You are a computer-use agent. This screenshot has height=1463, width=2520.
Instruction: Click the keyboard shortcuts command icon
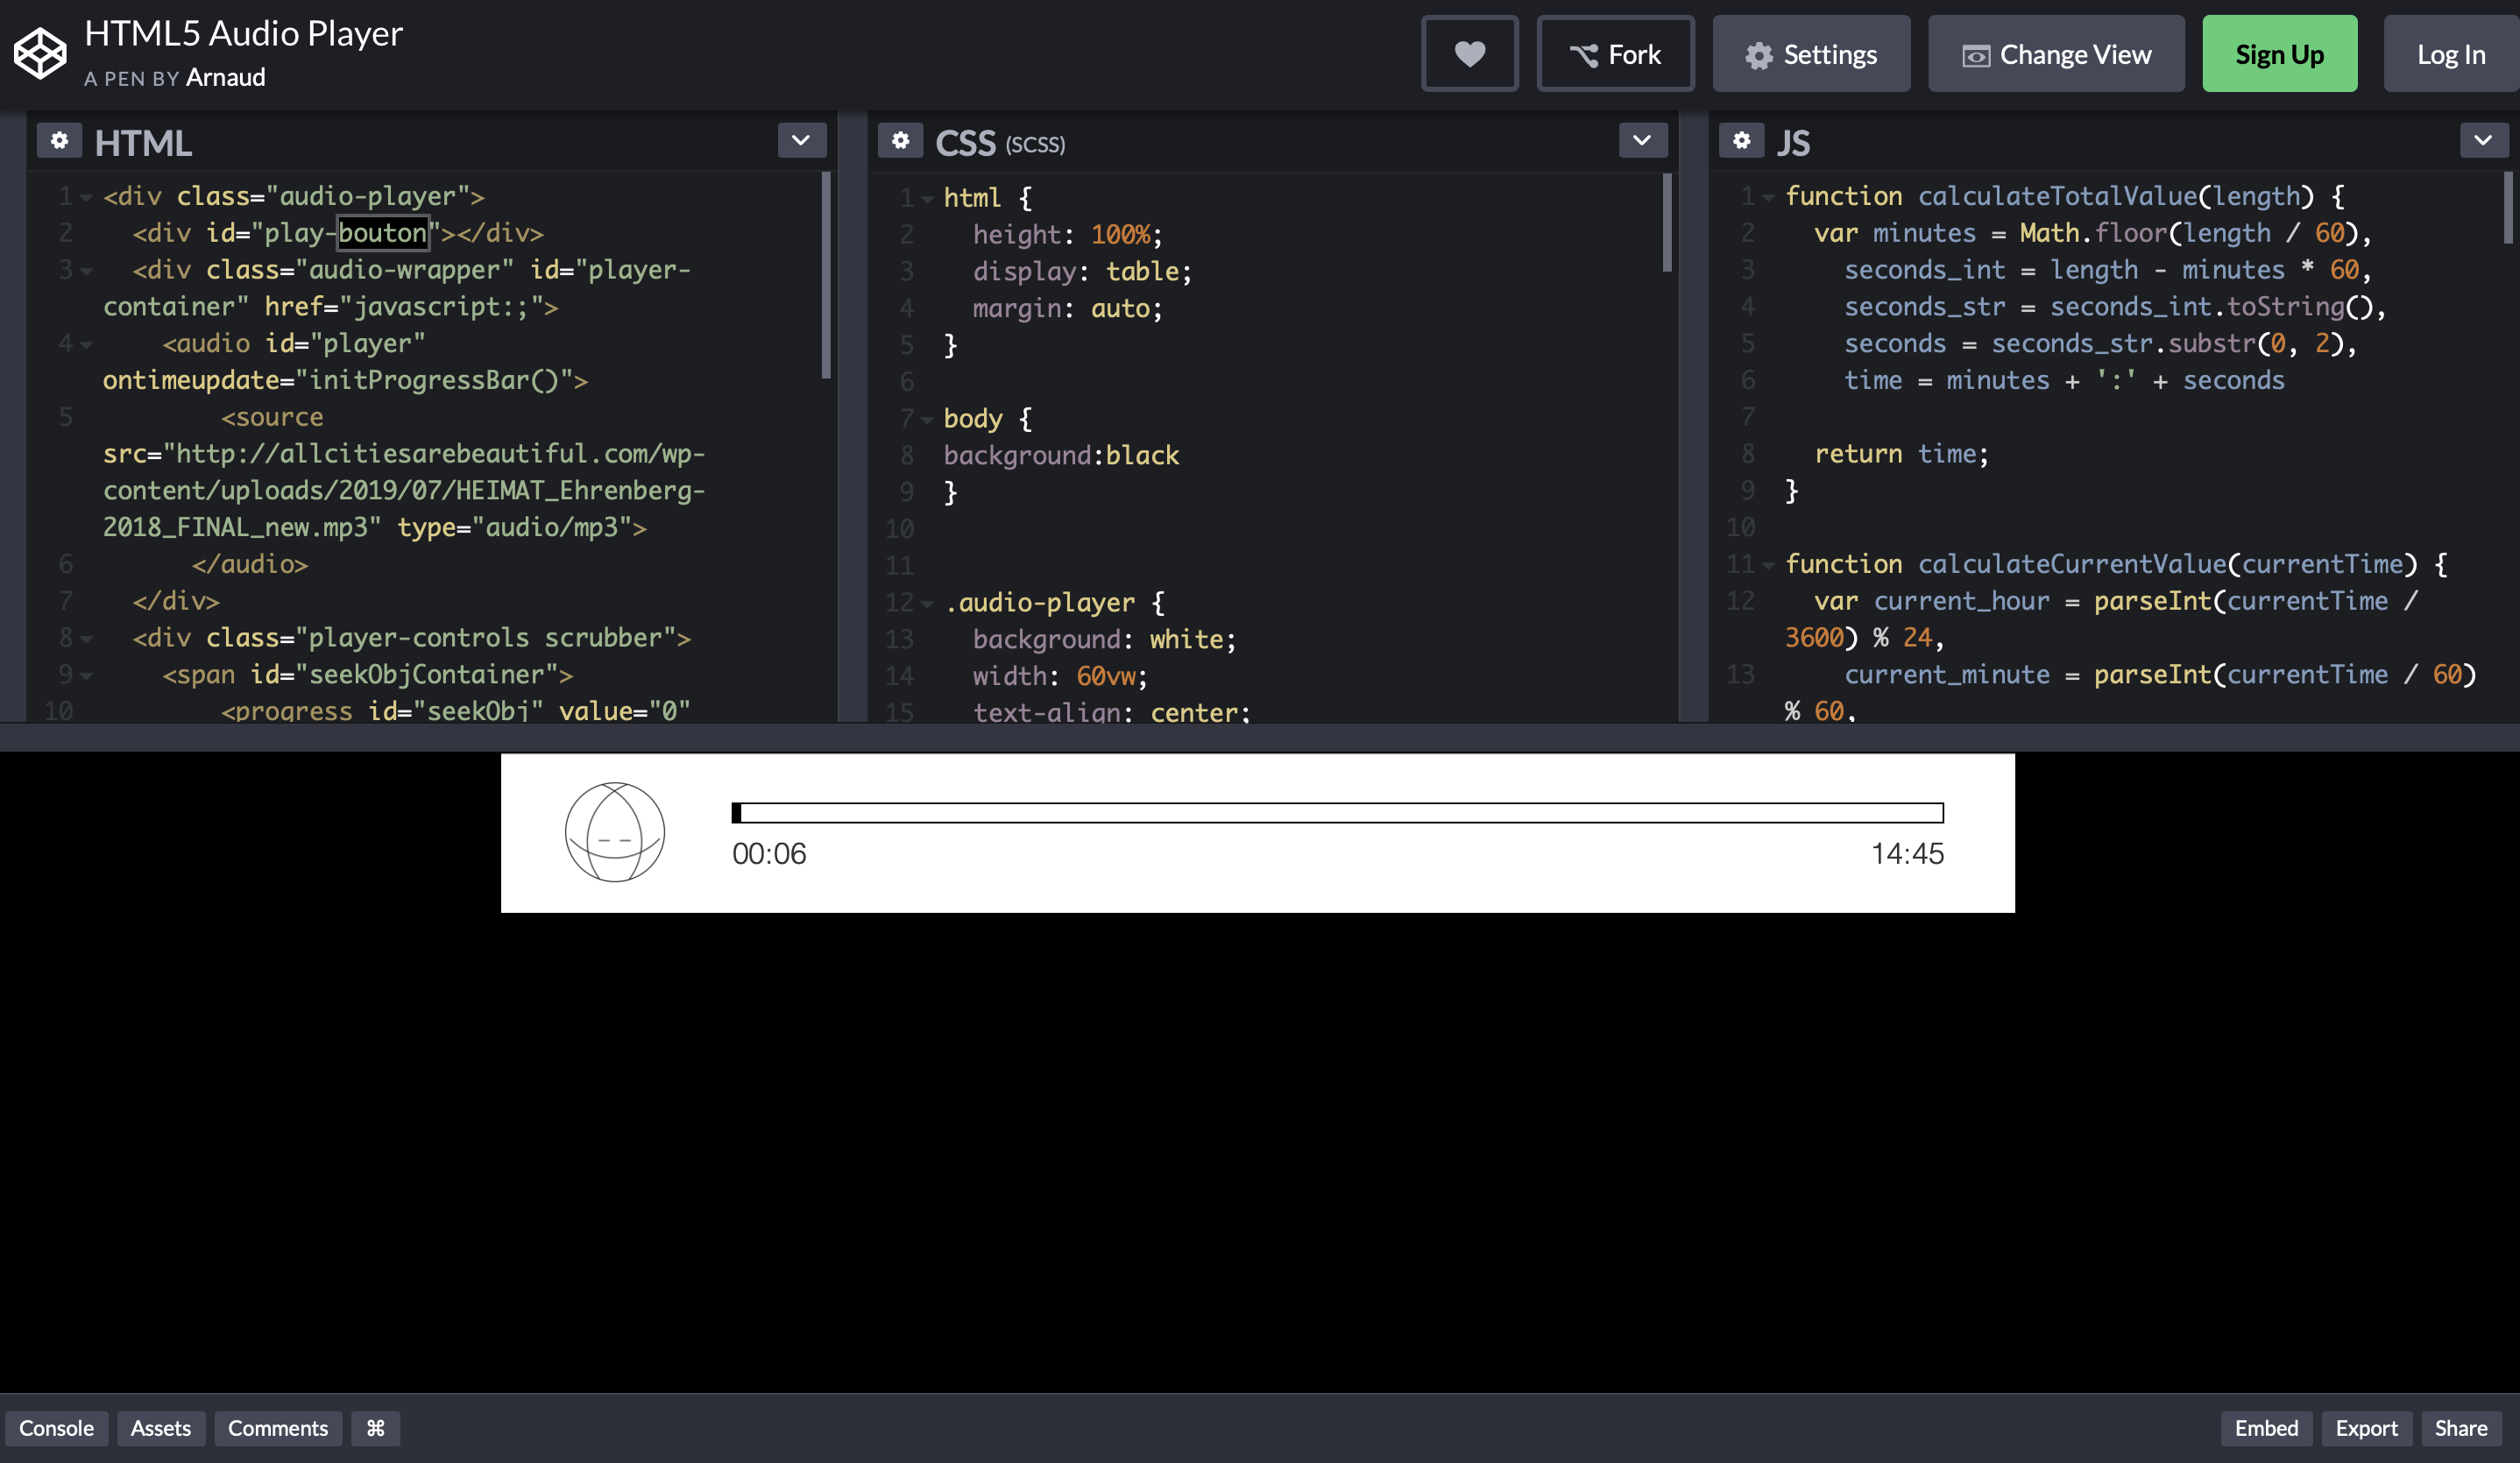tap(375, 1428)
